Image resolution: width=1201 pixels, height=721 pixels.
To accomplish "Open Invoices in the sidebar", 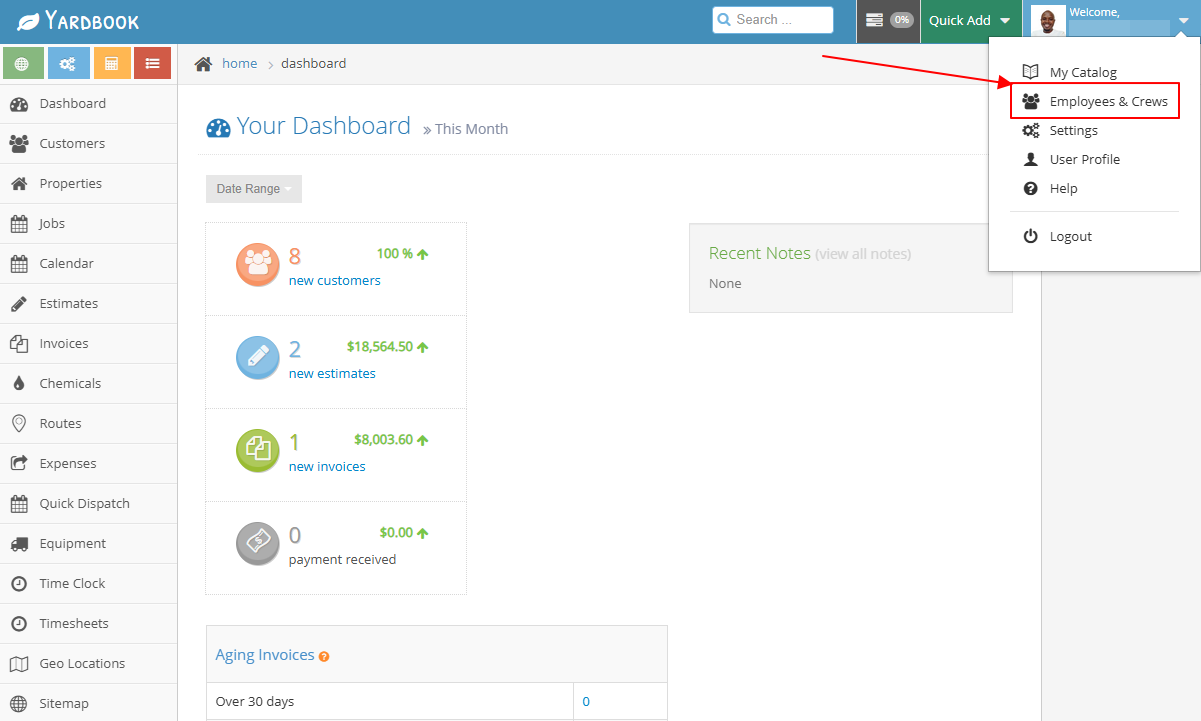I will pyautogui.click(x=88, y=343).
